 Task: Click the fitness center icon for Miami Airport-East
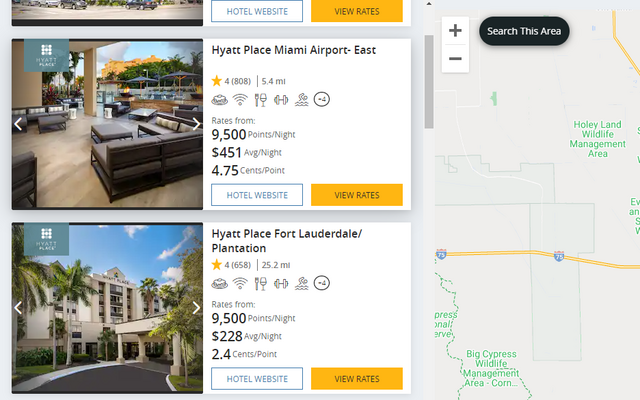281,100
